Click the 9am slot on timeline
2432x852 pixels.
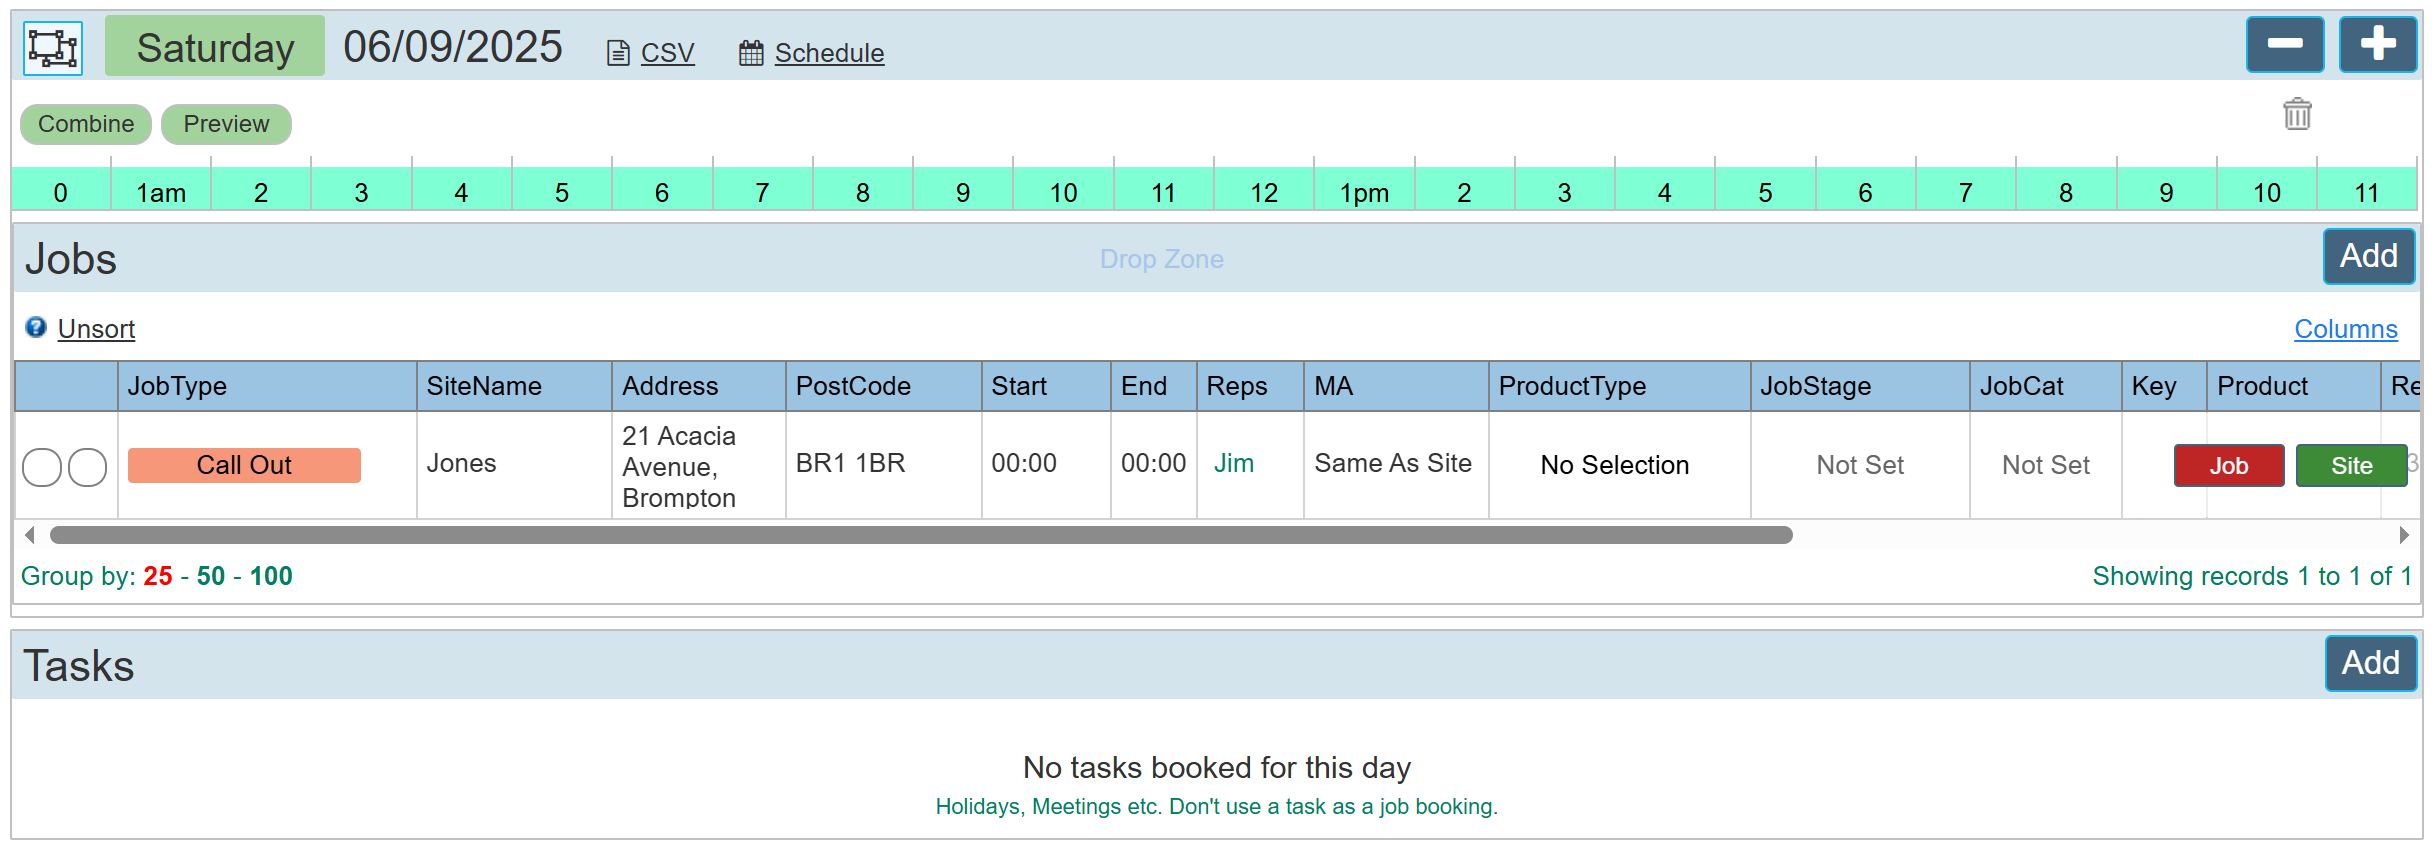click(963, 192)
